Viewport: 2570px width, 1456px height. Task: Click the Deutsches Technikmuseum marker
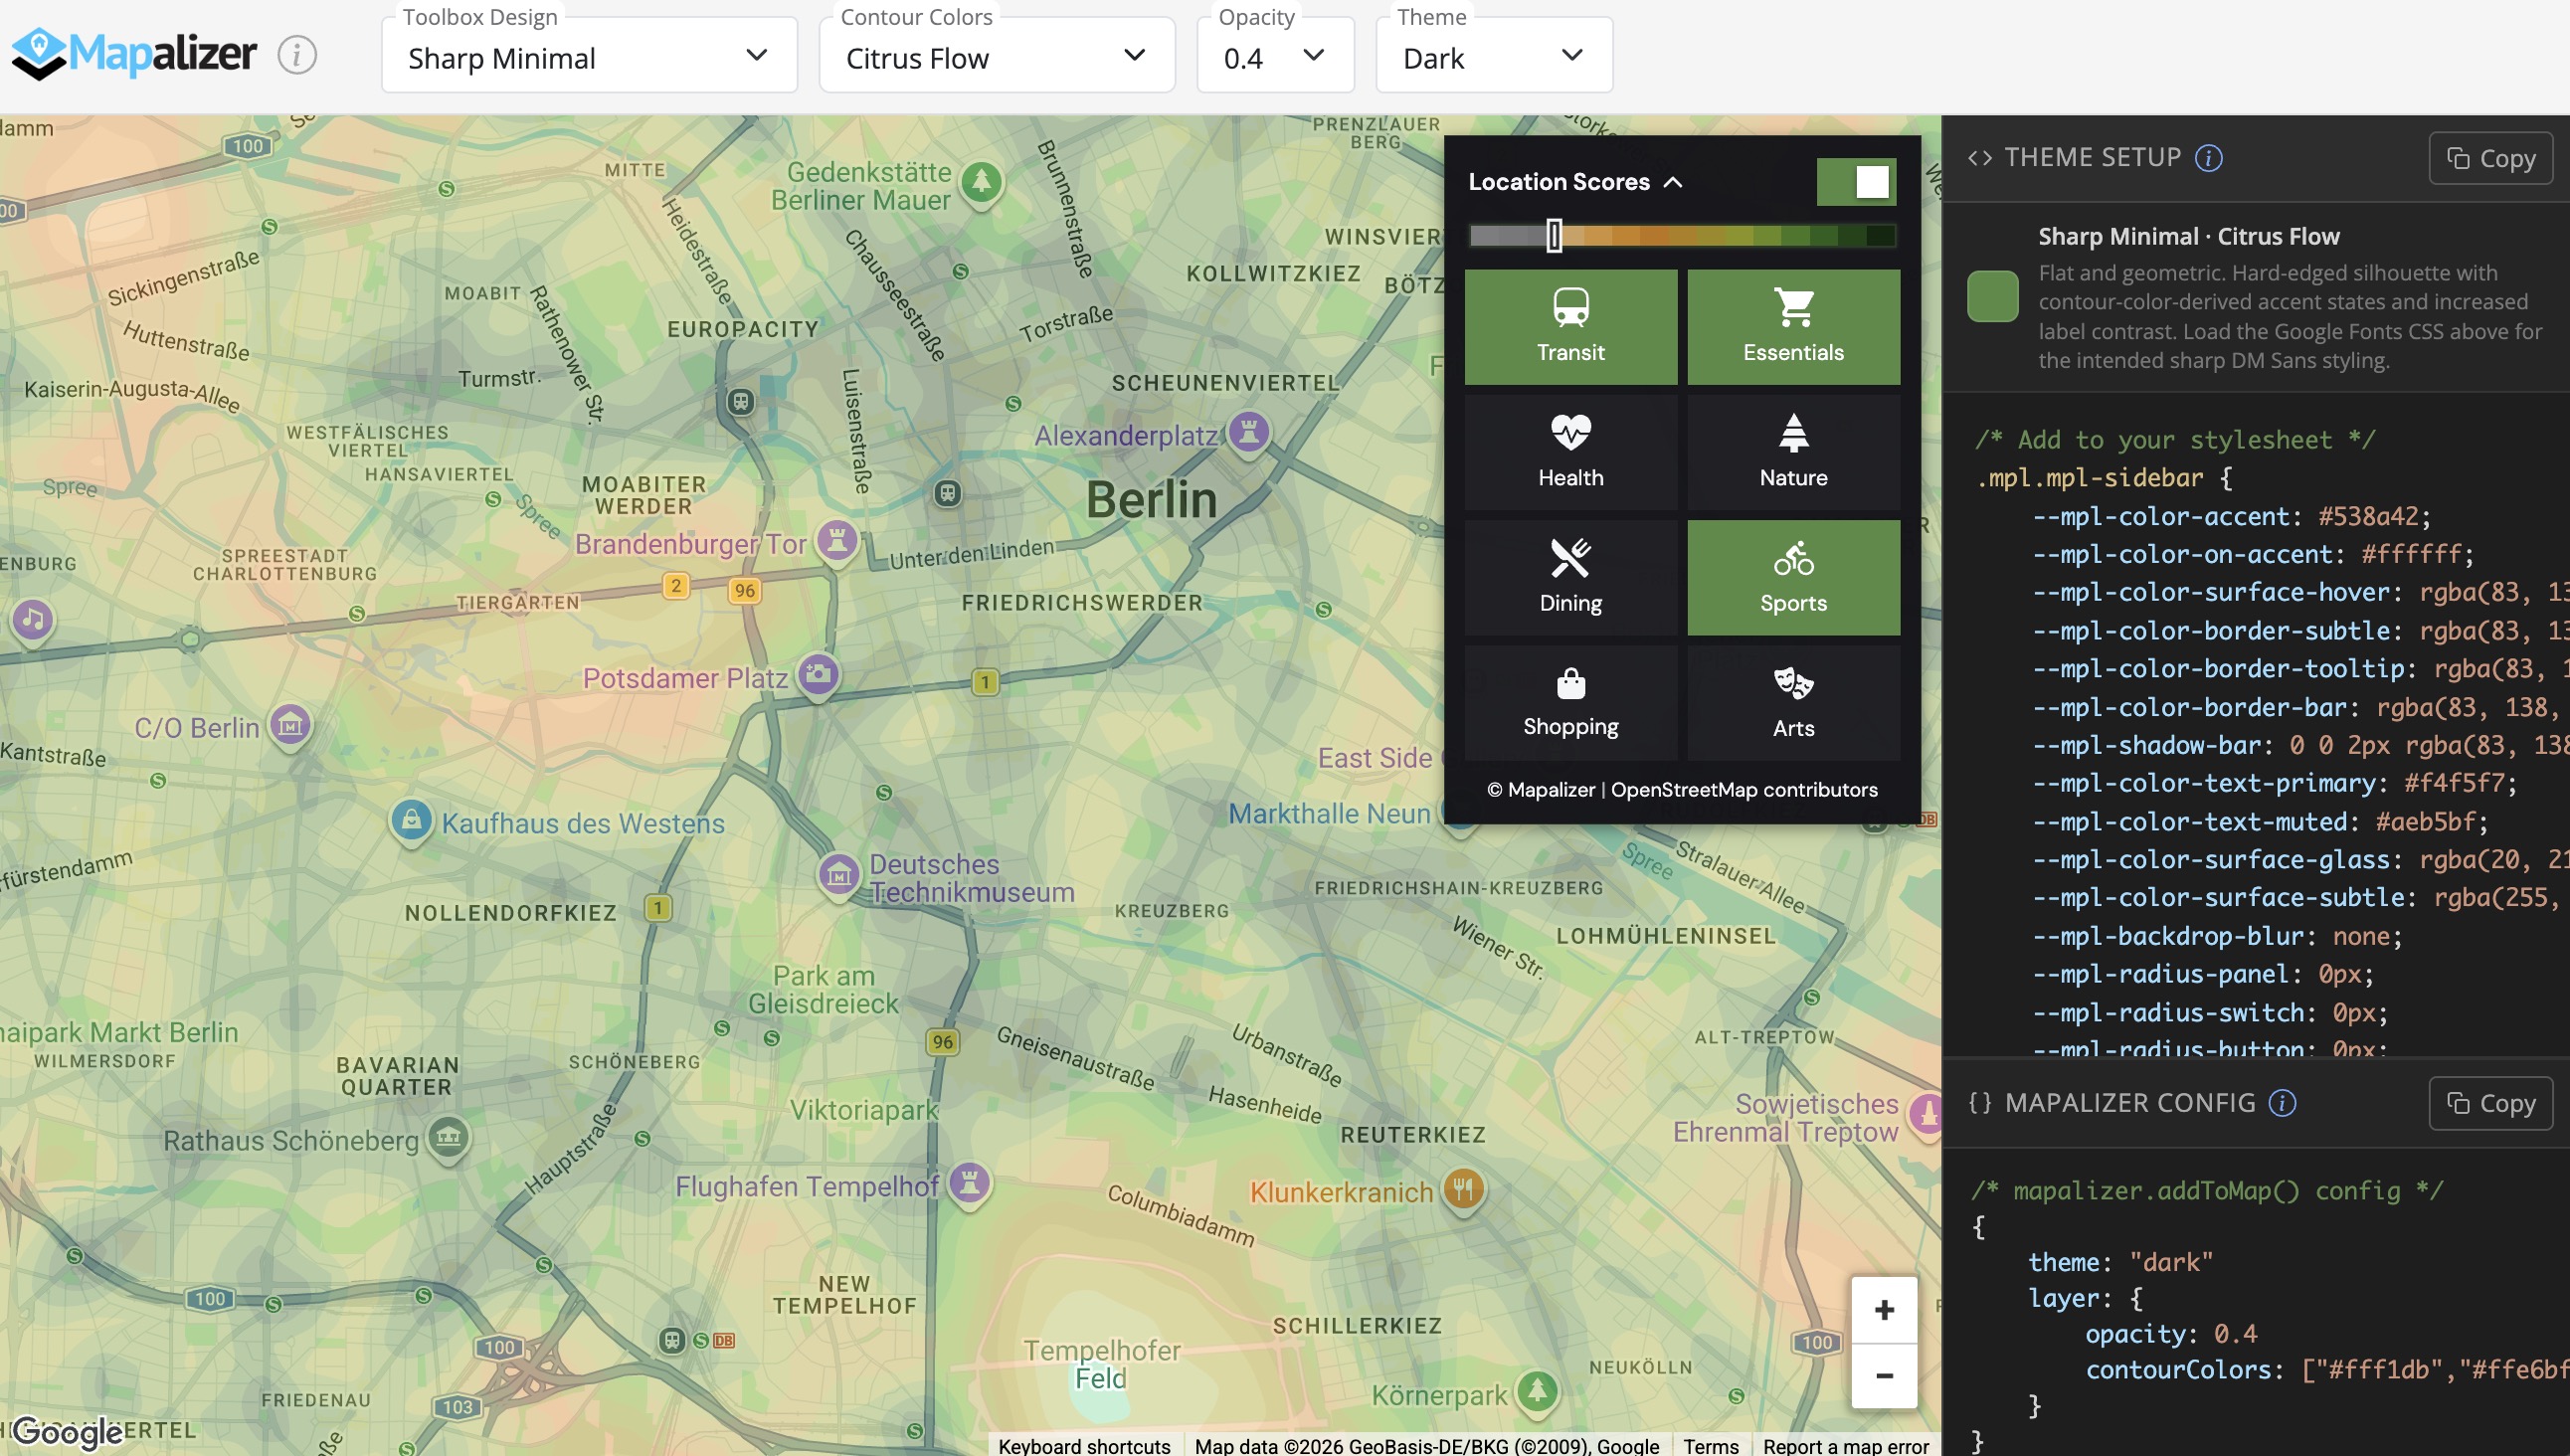(x=838, y=876)
